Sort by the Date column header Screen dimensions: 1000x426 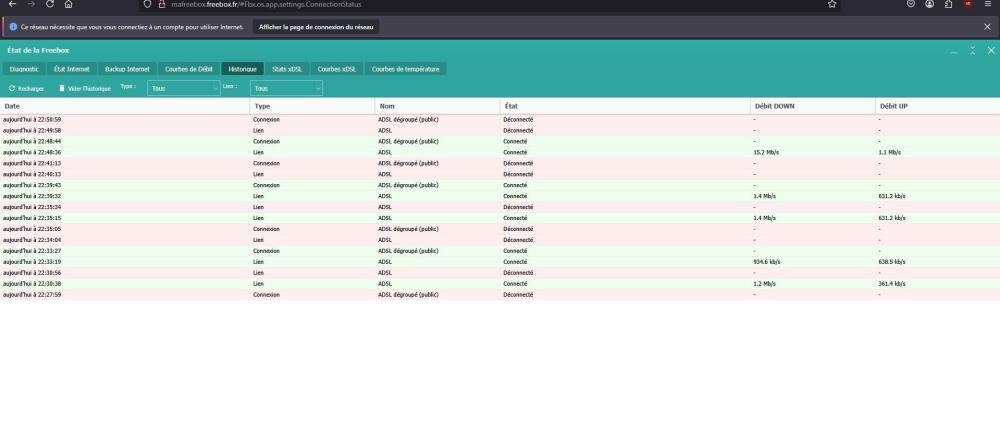(x=125, y=106)
